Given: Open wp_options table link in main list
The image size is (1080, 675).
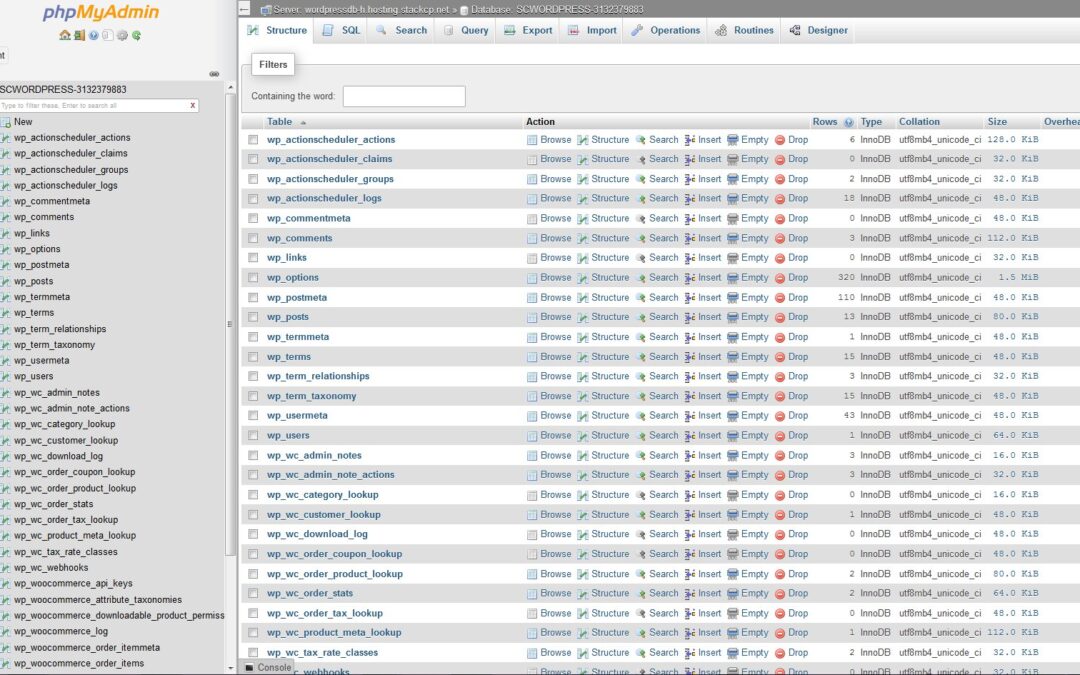Looking at the screenshot, I should [293, 278].
